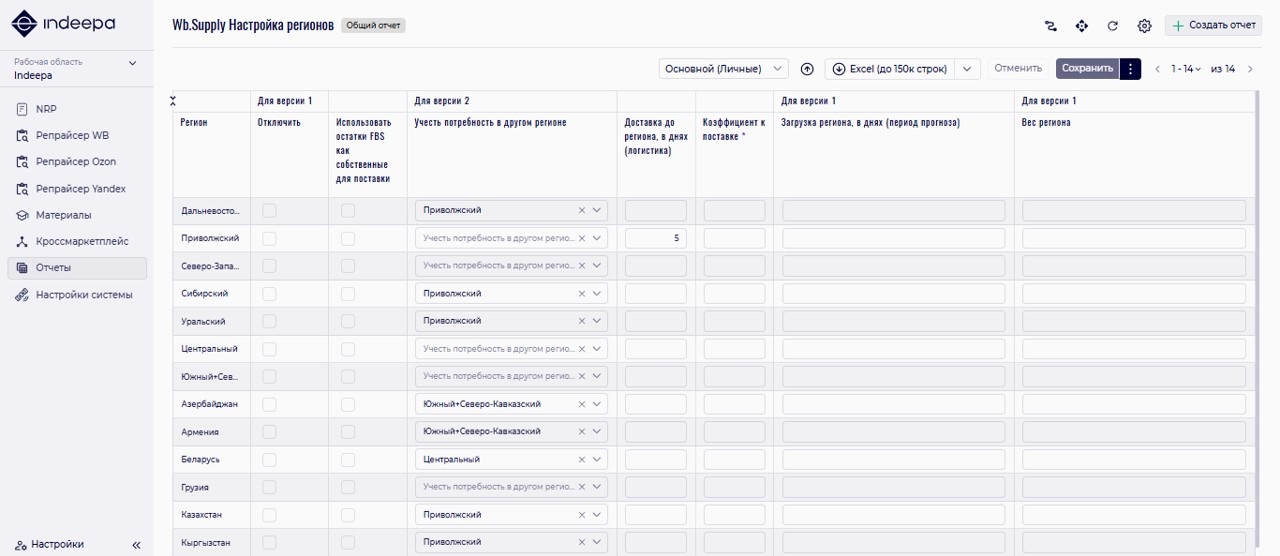Check FBS stock checkbox for Центральный row
Viewport: 1280px width, 556px height.
pos(348,349)
